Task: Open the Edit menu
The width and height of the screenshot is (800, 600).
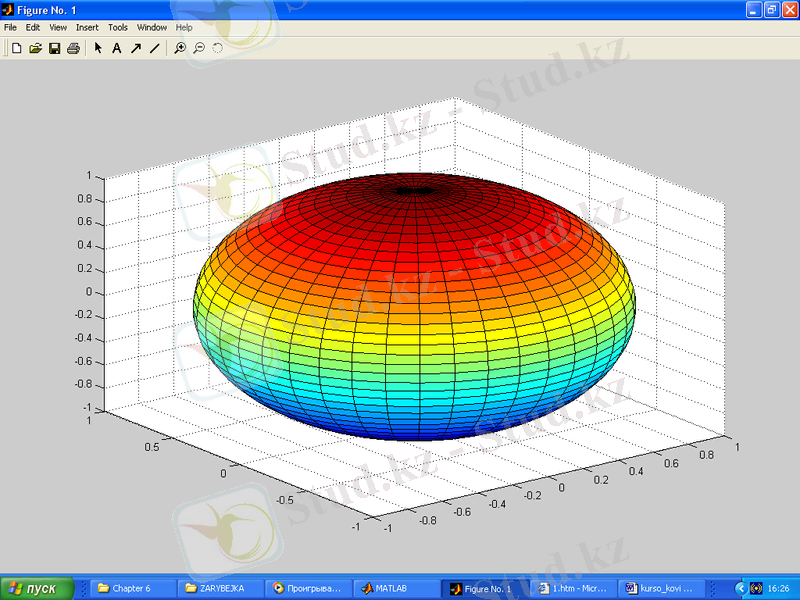Action: (33, 28)
